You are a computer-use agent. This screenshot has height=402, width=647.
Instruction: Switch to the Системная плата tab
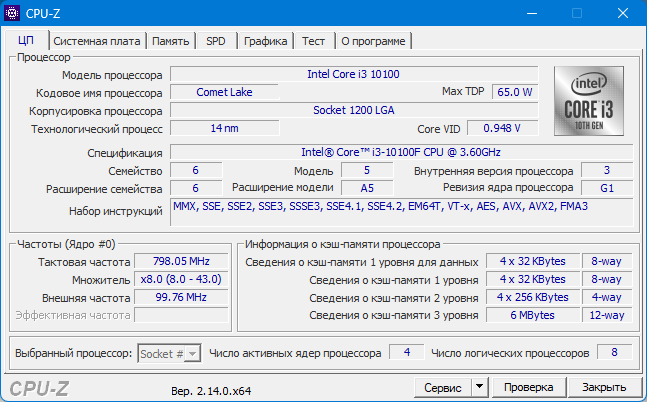pos(96,41)
